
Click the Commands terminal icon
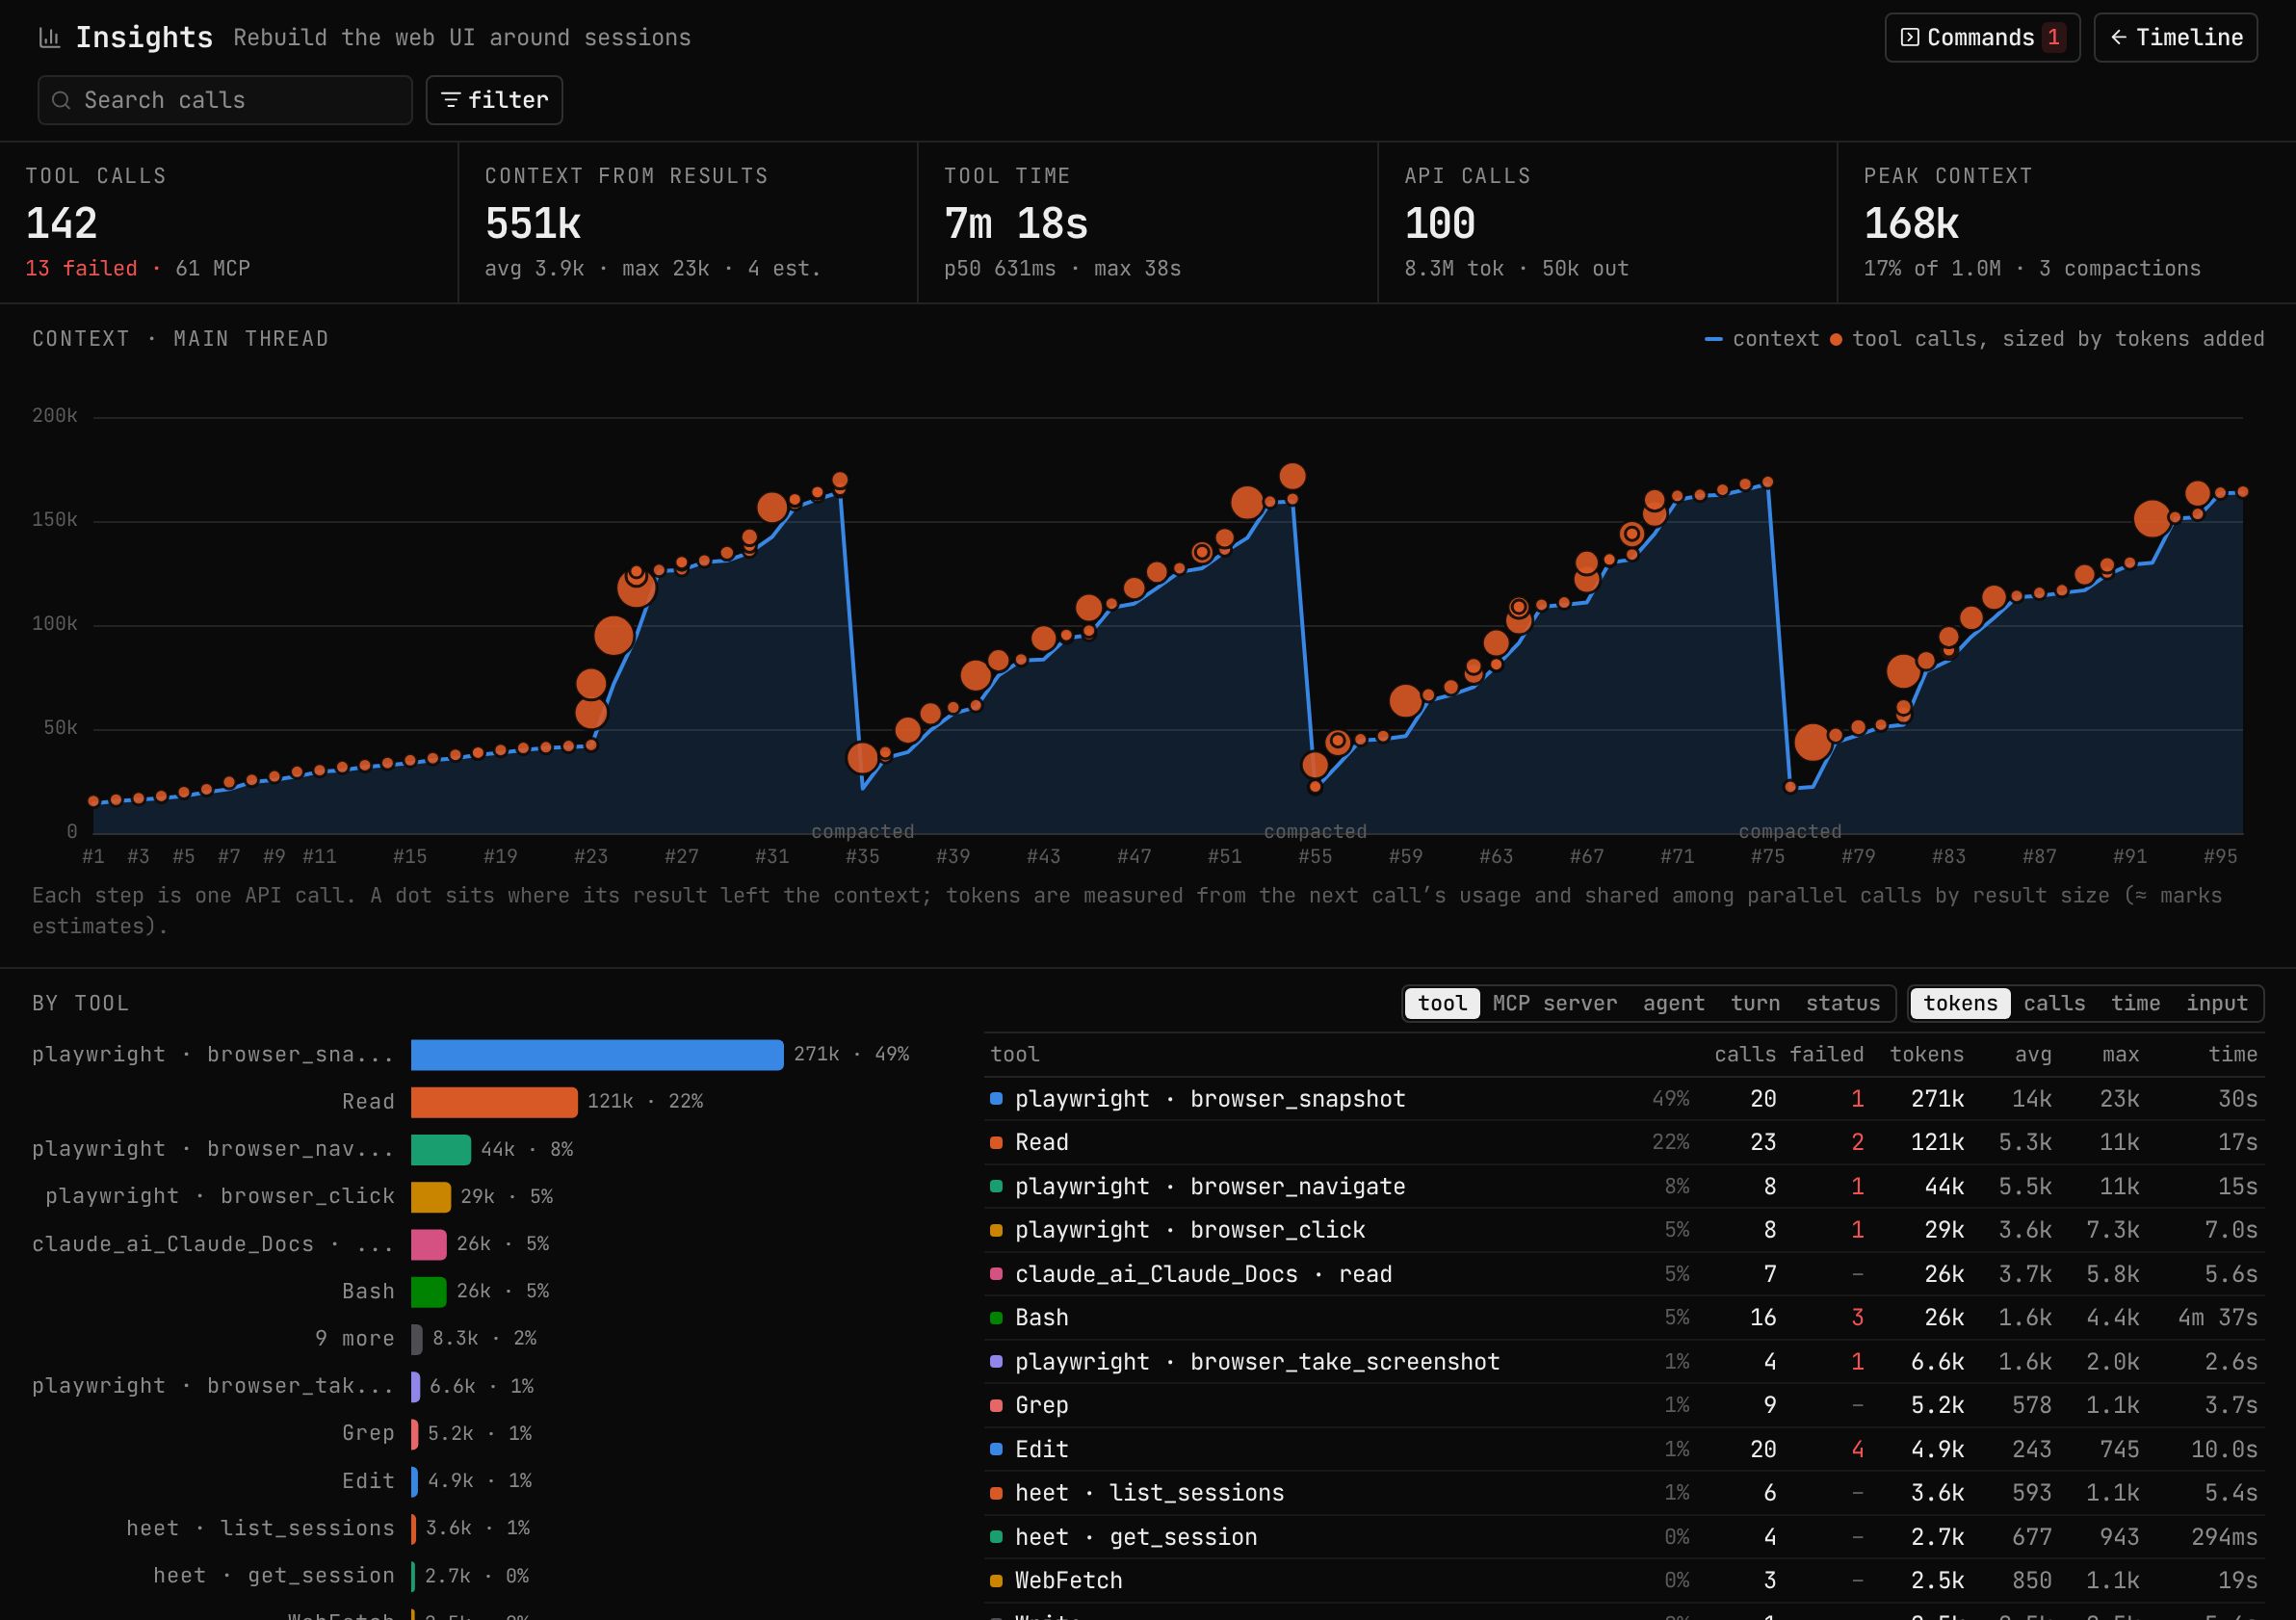click(1909, 38)
